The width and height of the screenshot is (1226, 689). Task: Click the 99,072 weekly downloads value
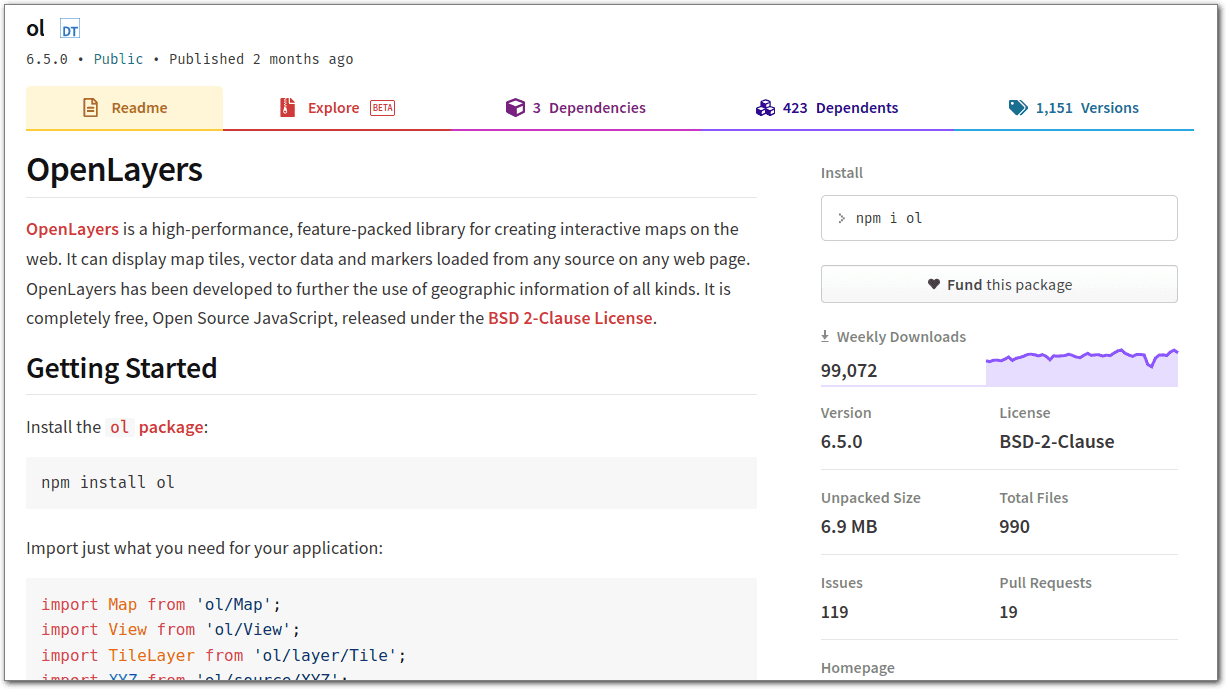click(x=849, y=371)
